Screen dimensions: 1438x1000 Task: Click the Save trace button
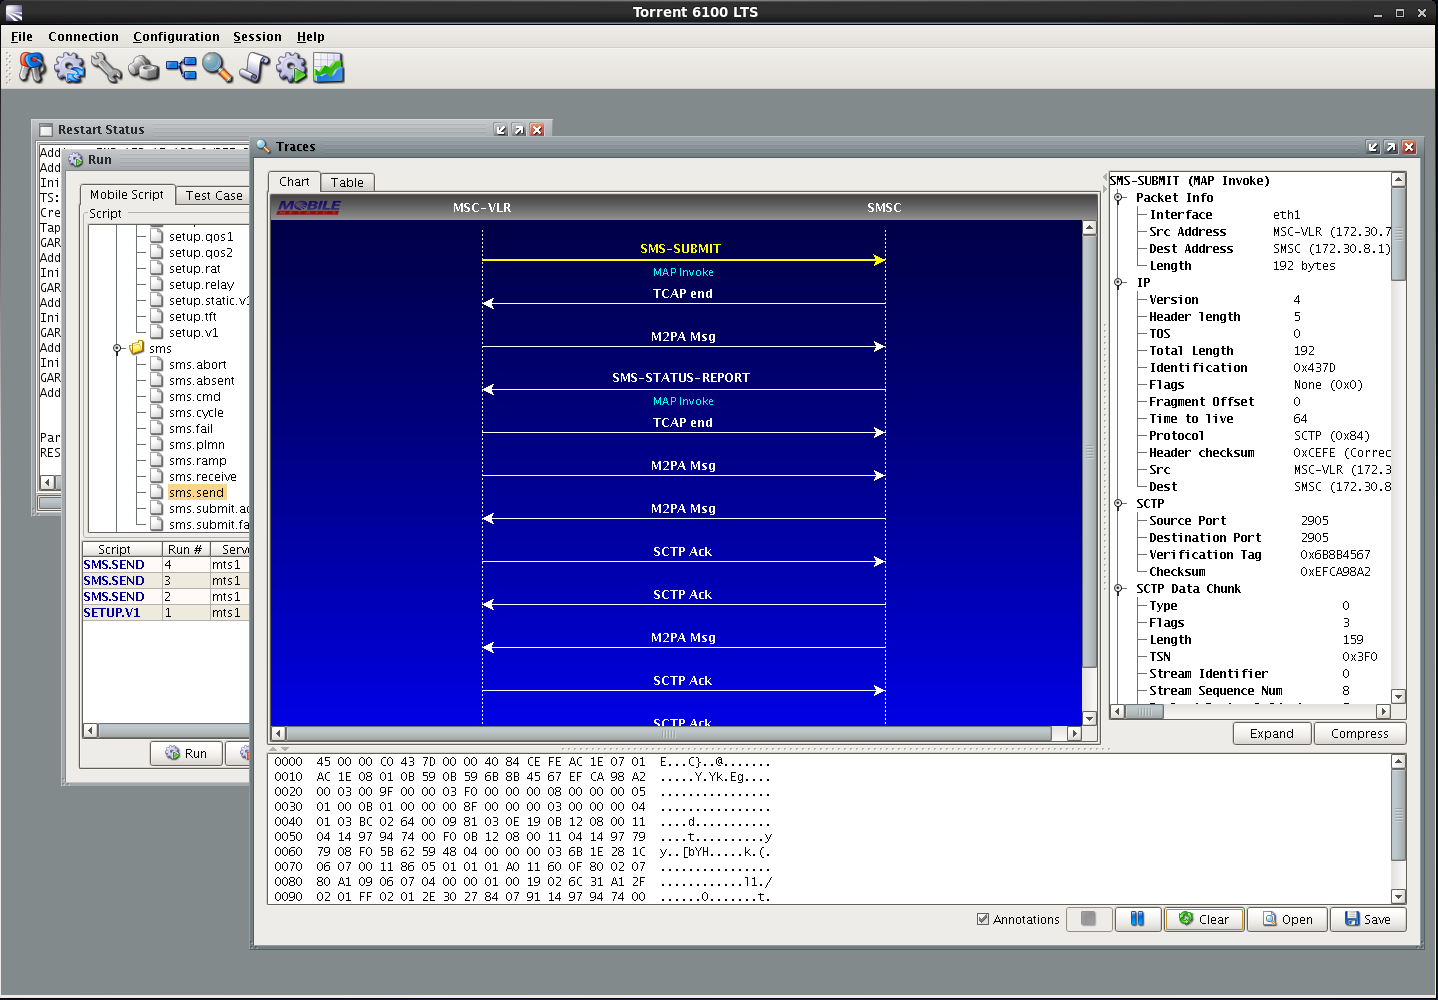(x=1368, y=919)
